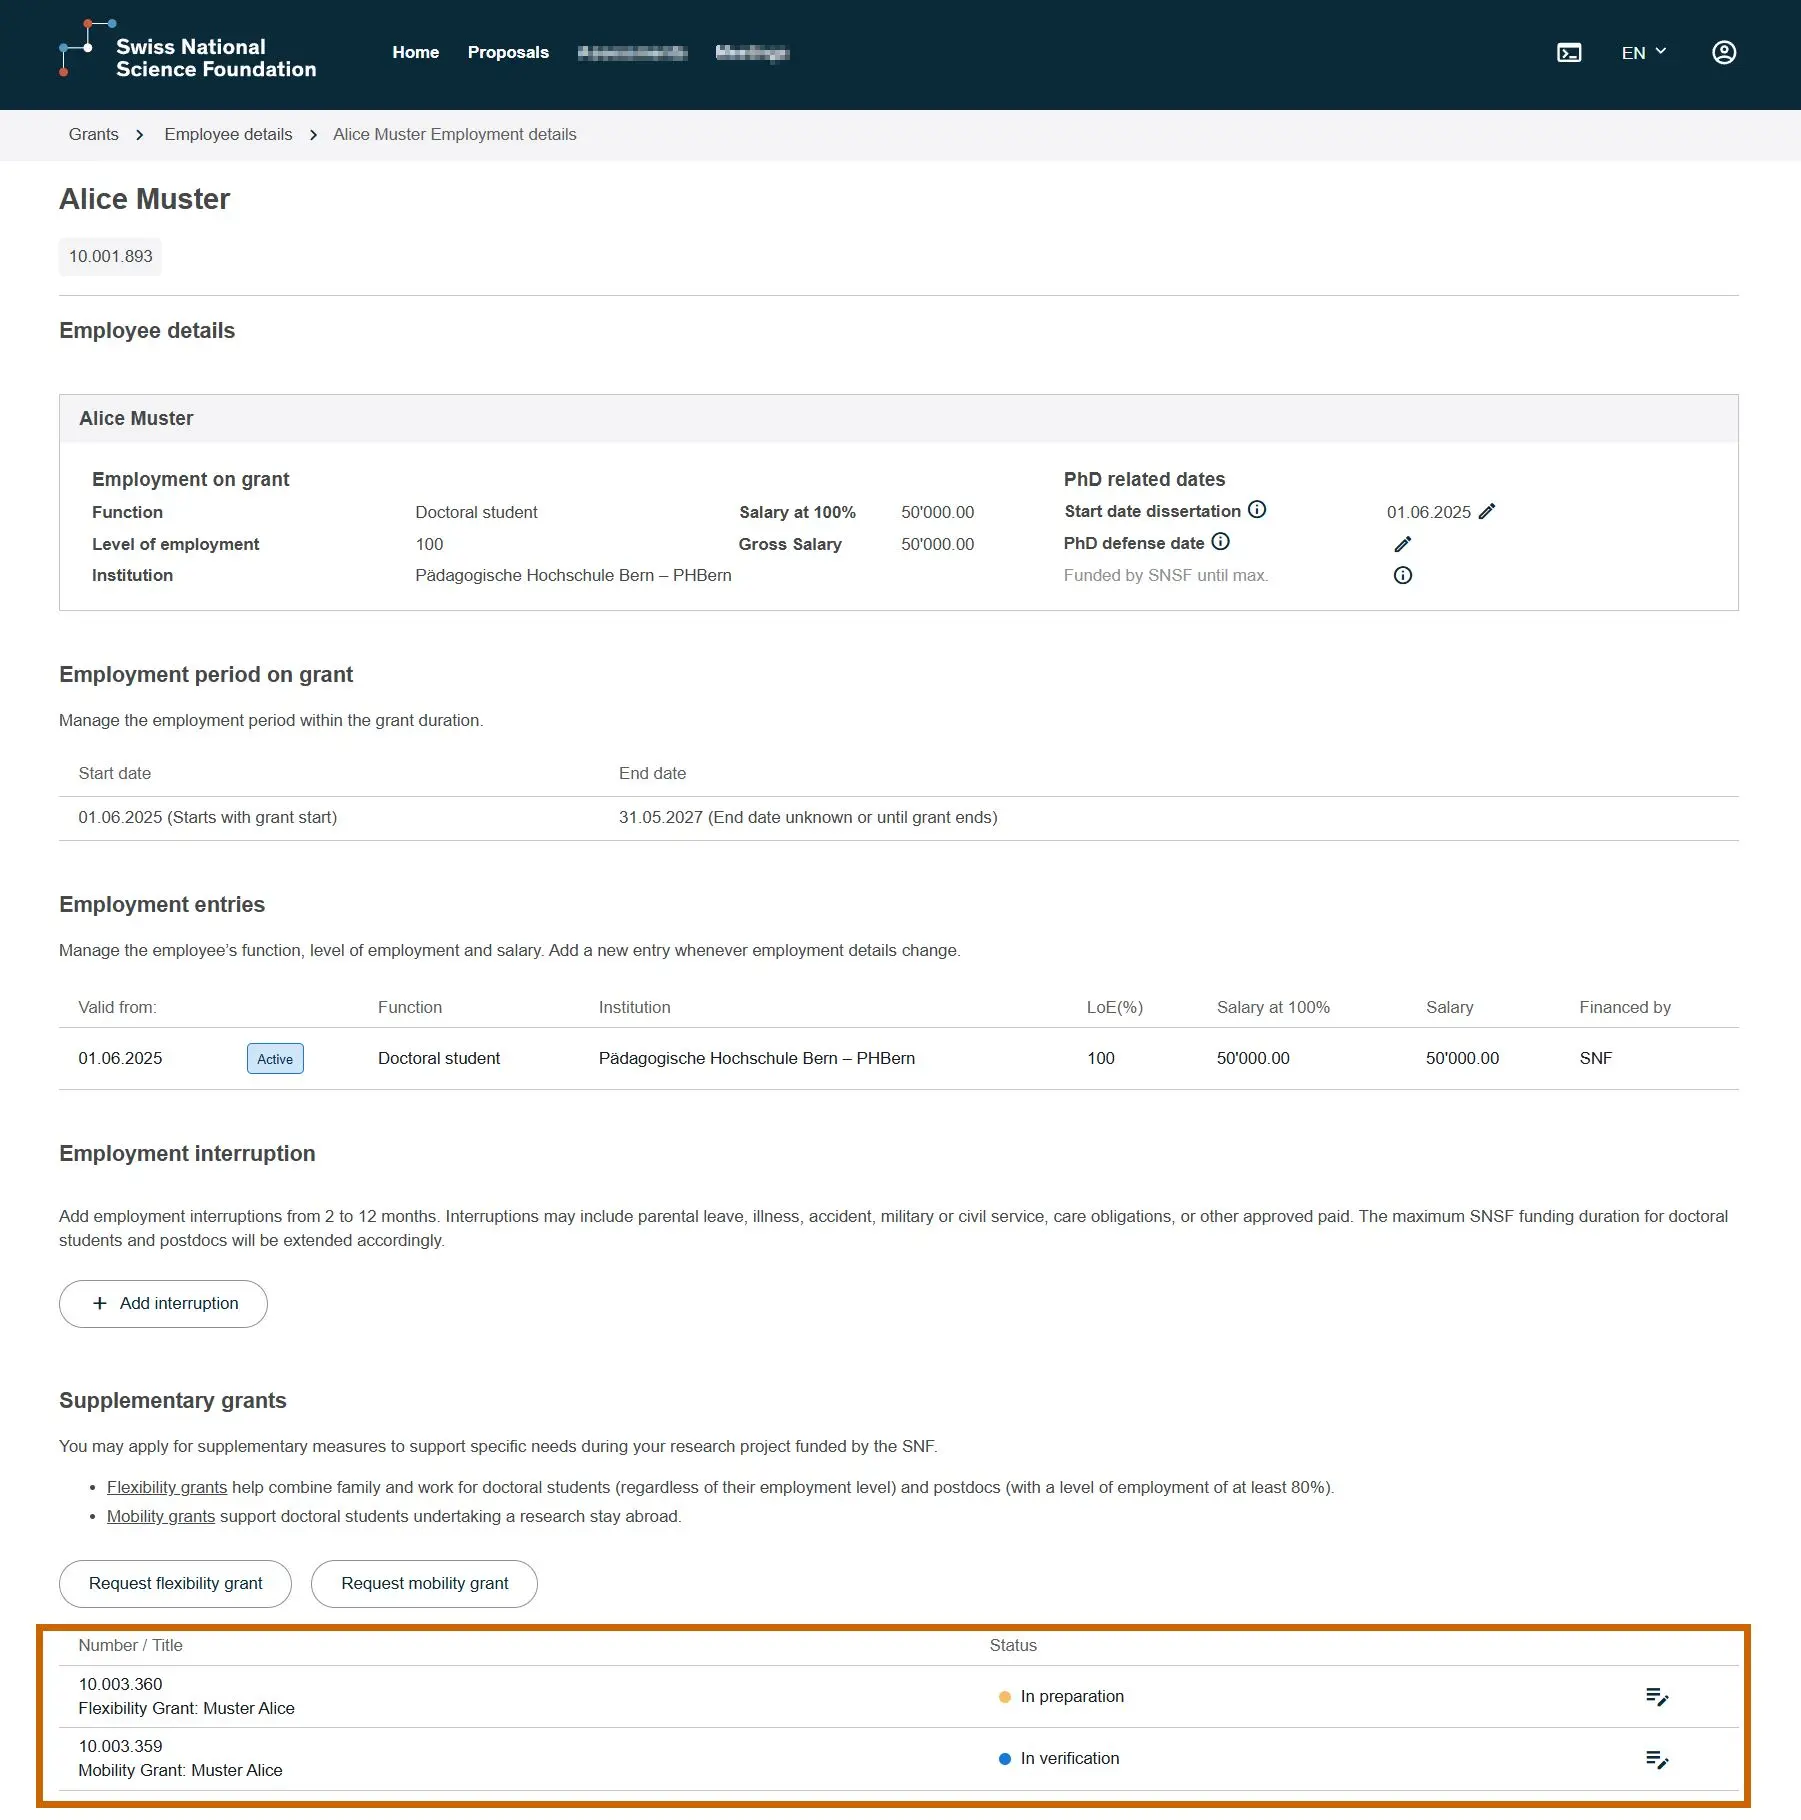
Task: Click Request flexibility grant button
Action: (x=175, y=1584)
